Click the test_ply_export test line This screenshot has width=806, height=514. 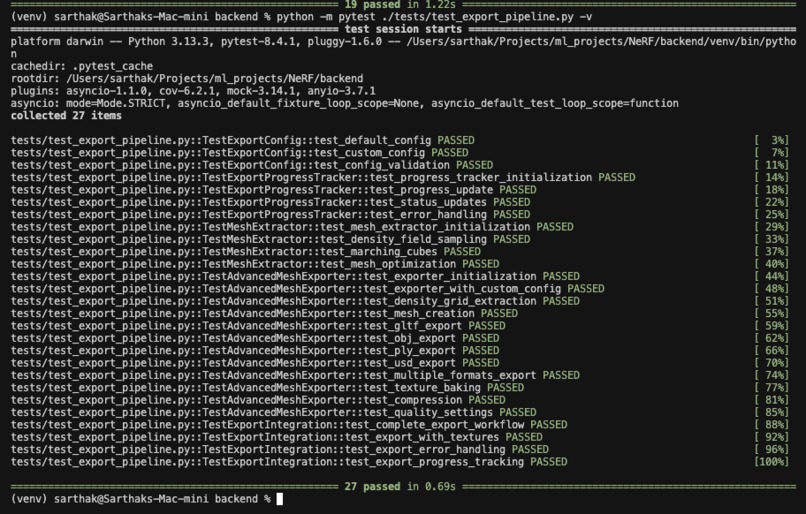[x=255, y=350]
